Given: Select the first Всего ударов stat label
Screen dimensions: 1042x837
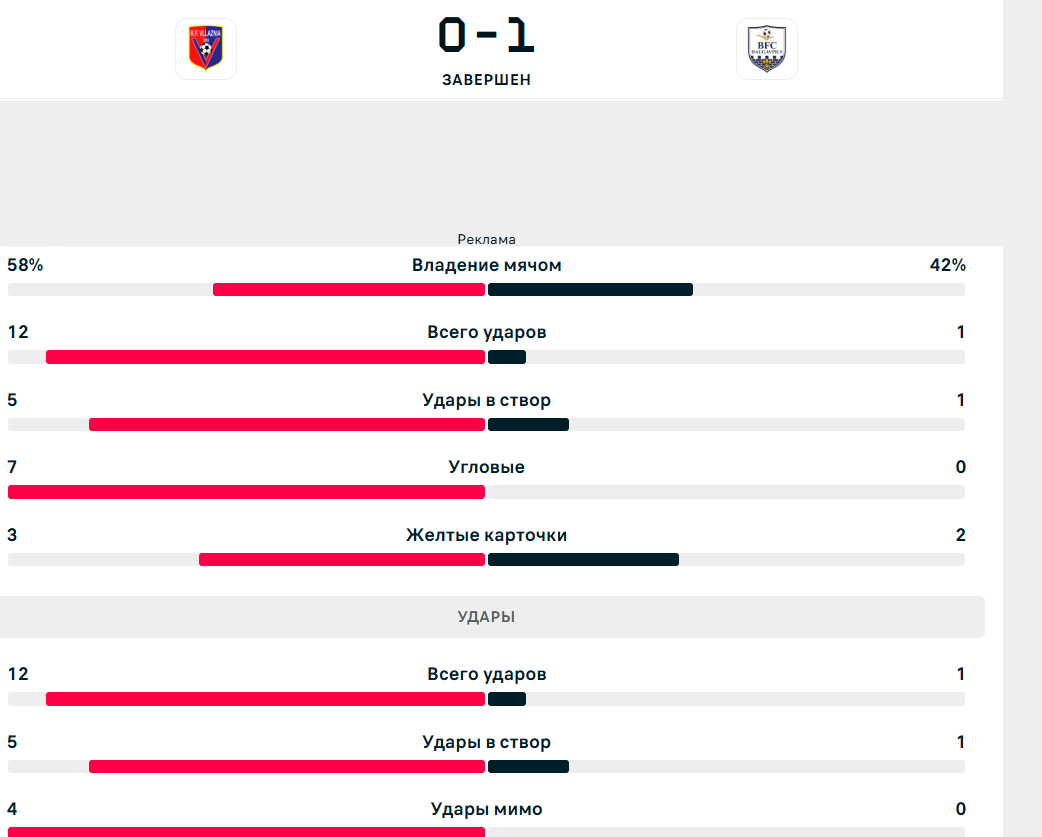Looking at the screenshot, I should click(x=486, y=332).
